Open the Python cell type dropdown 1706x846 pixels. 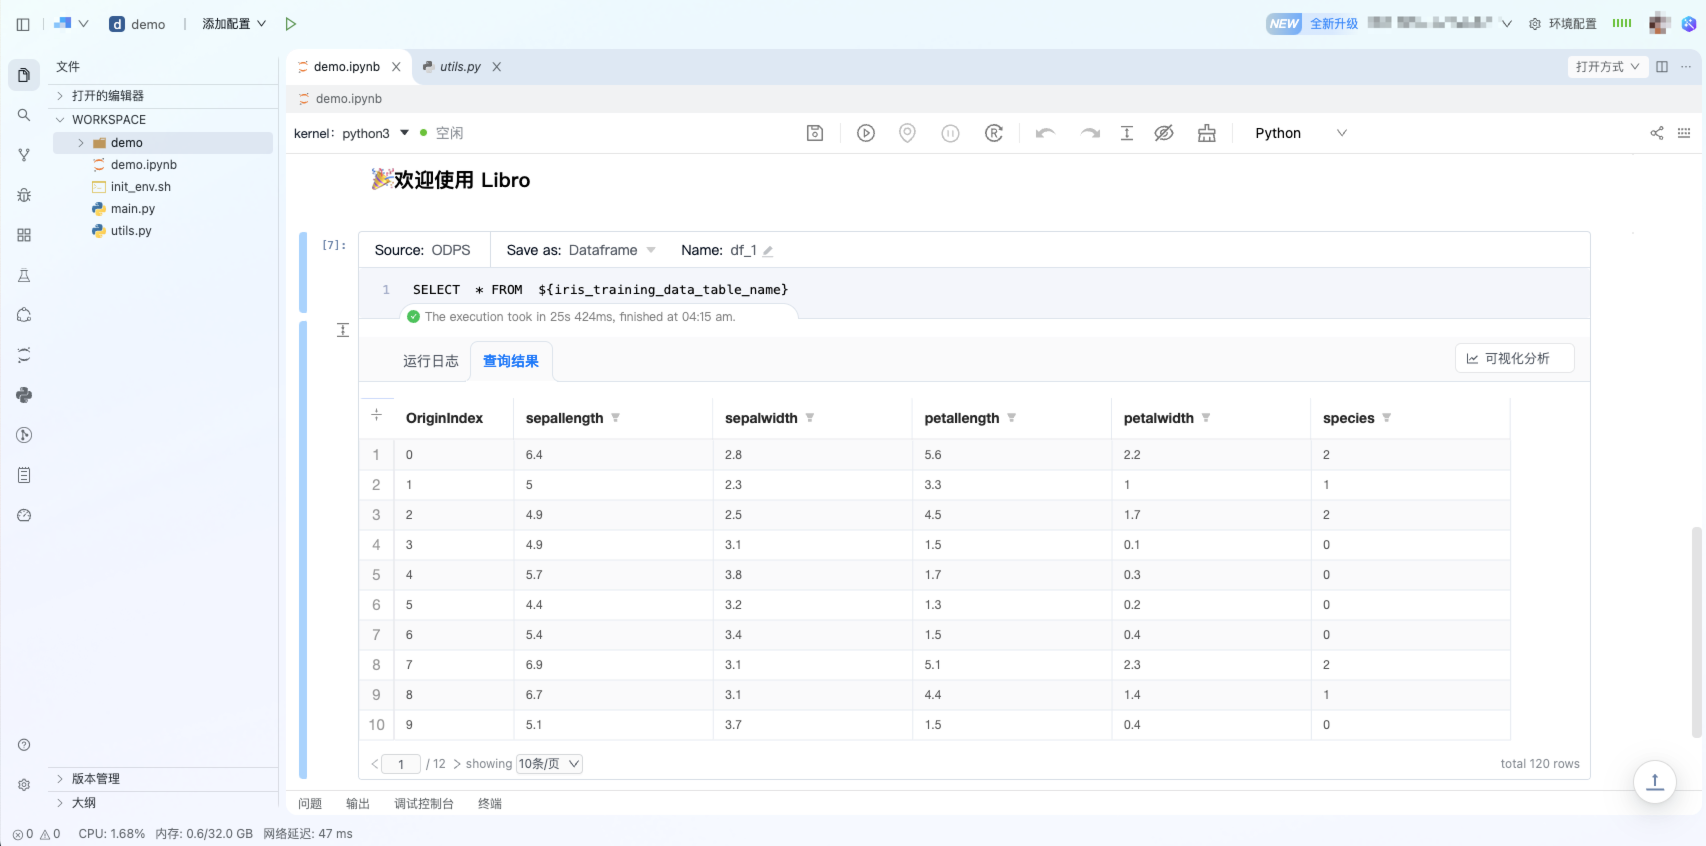[x=1300, y=133]
